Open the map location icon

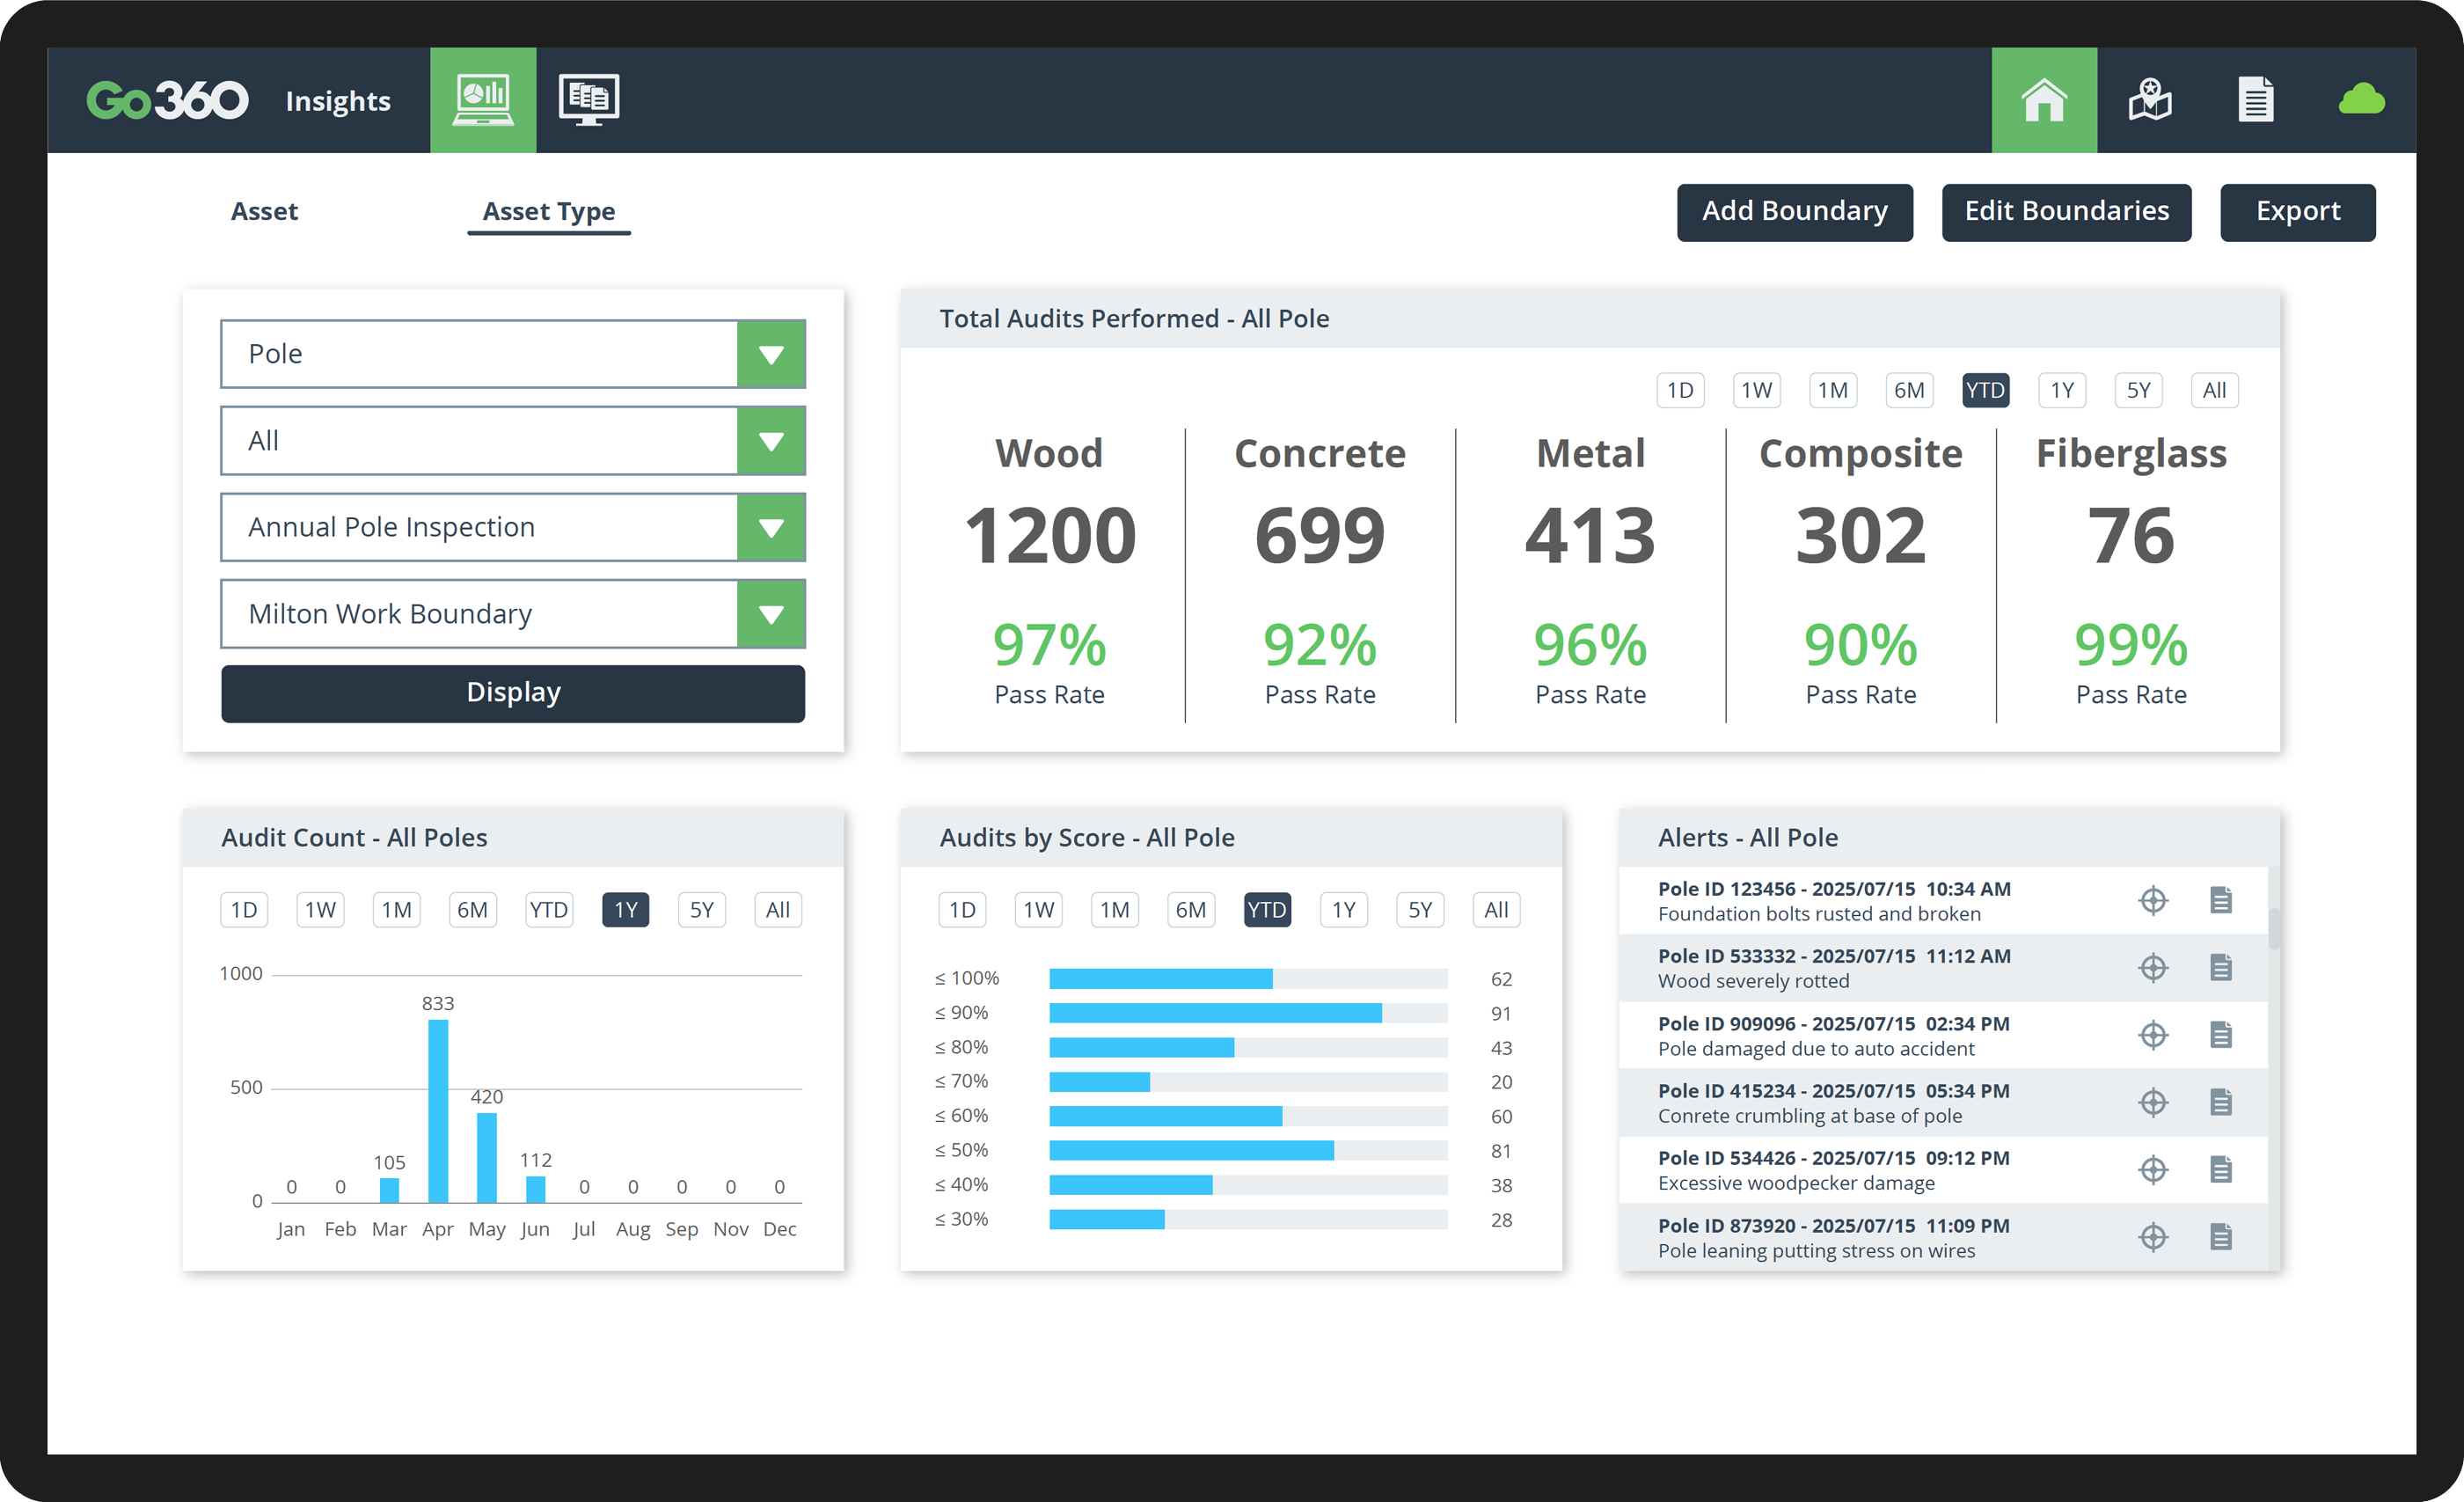2149,100
